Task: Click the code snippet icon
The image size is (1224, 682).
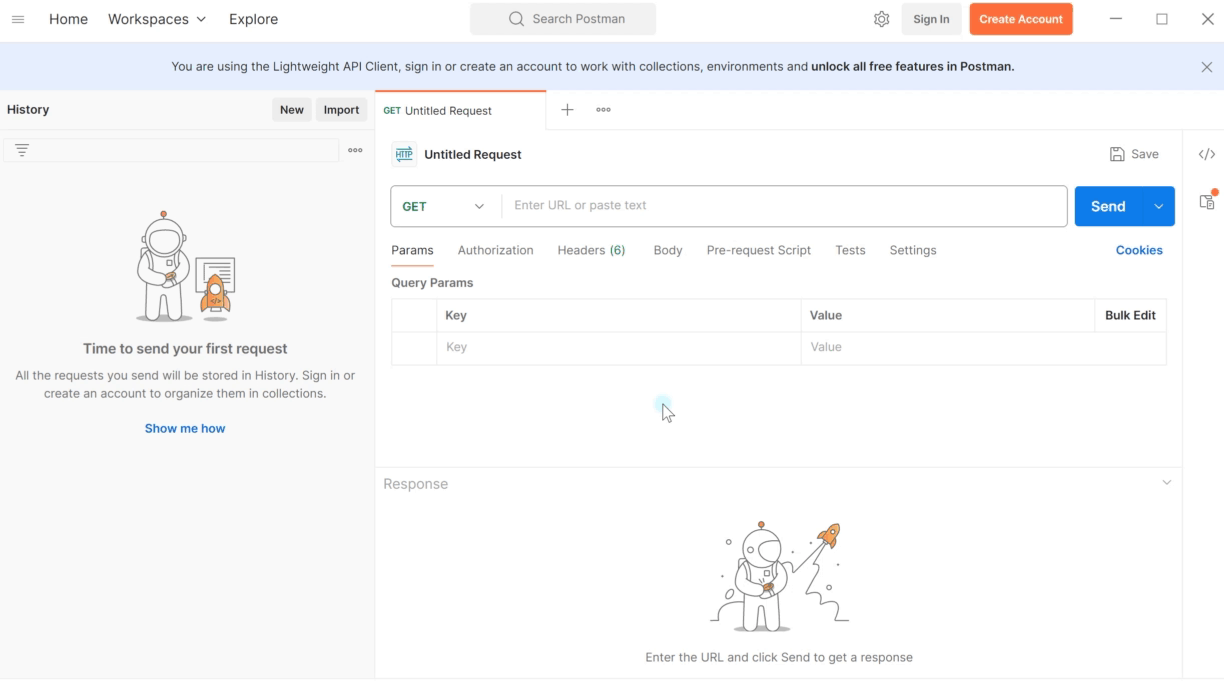Action: (x=1207, y=154)
